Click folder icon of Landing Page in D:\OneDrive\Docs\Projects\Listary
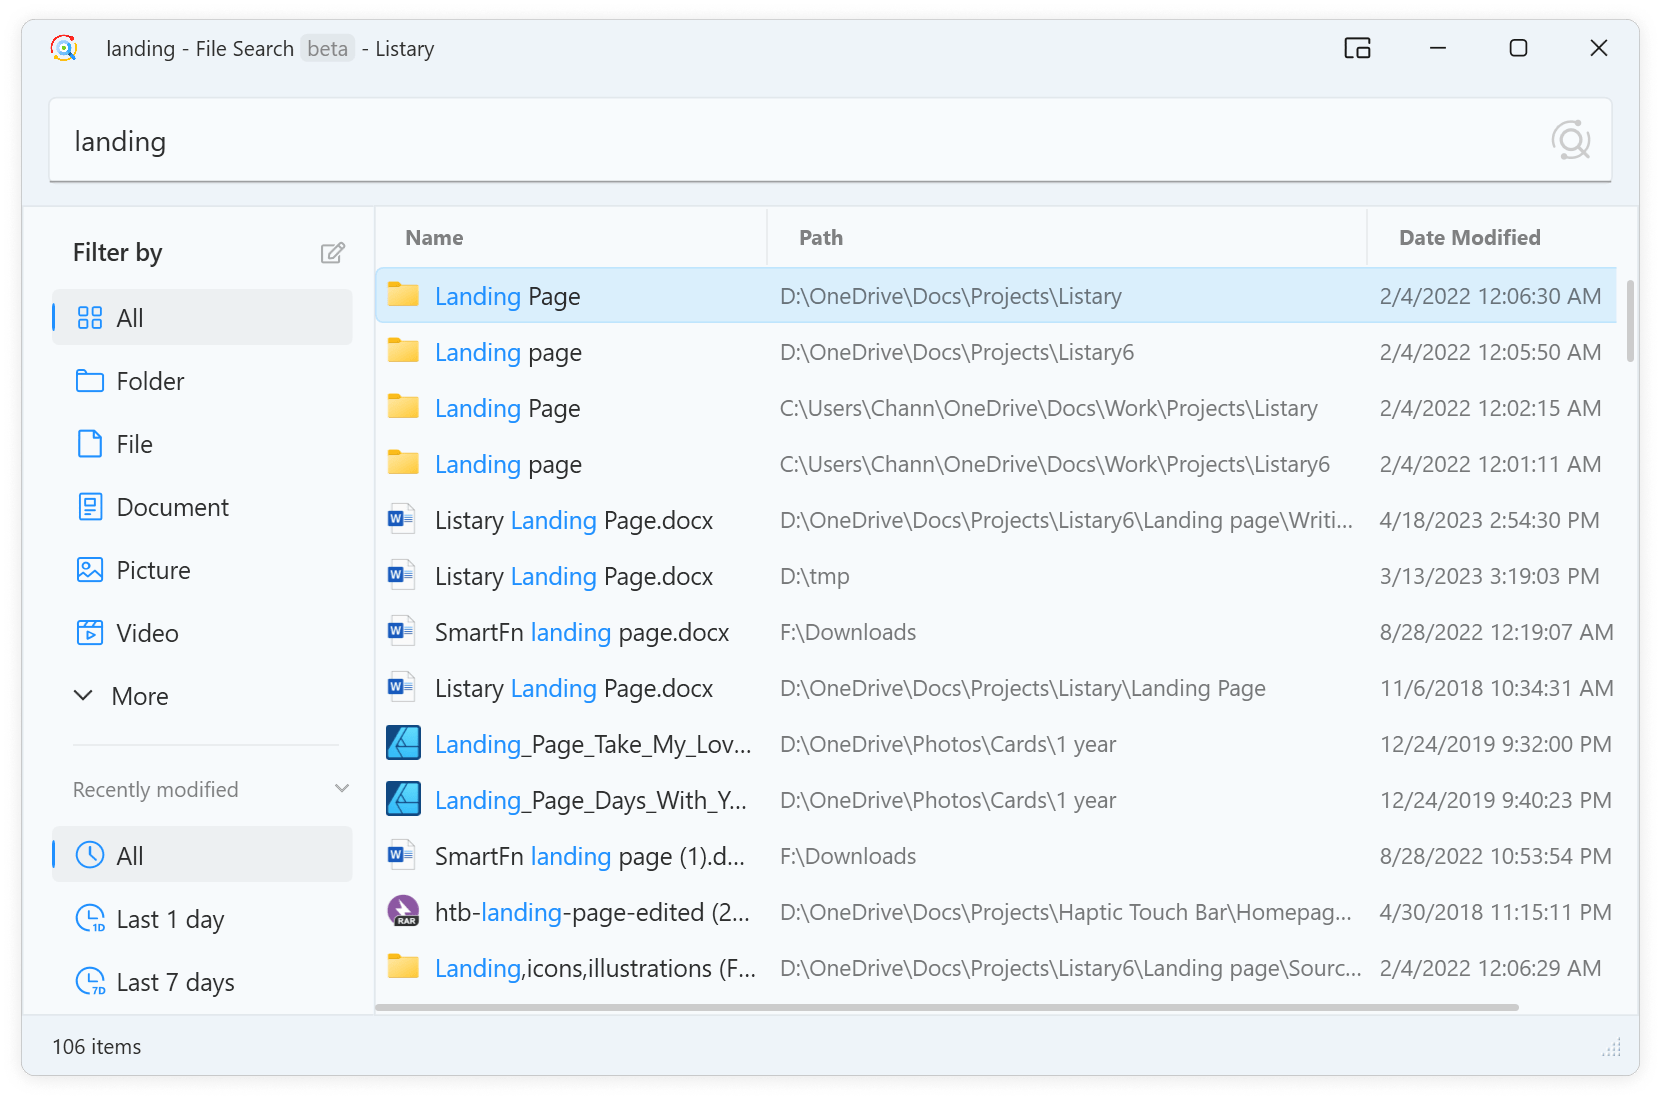This screenshot has height=1099, width=1661. tap(403, 295)
